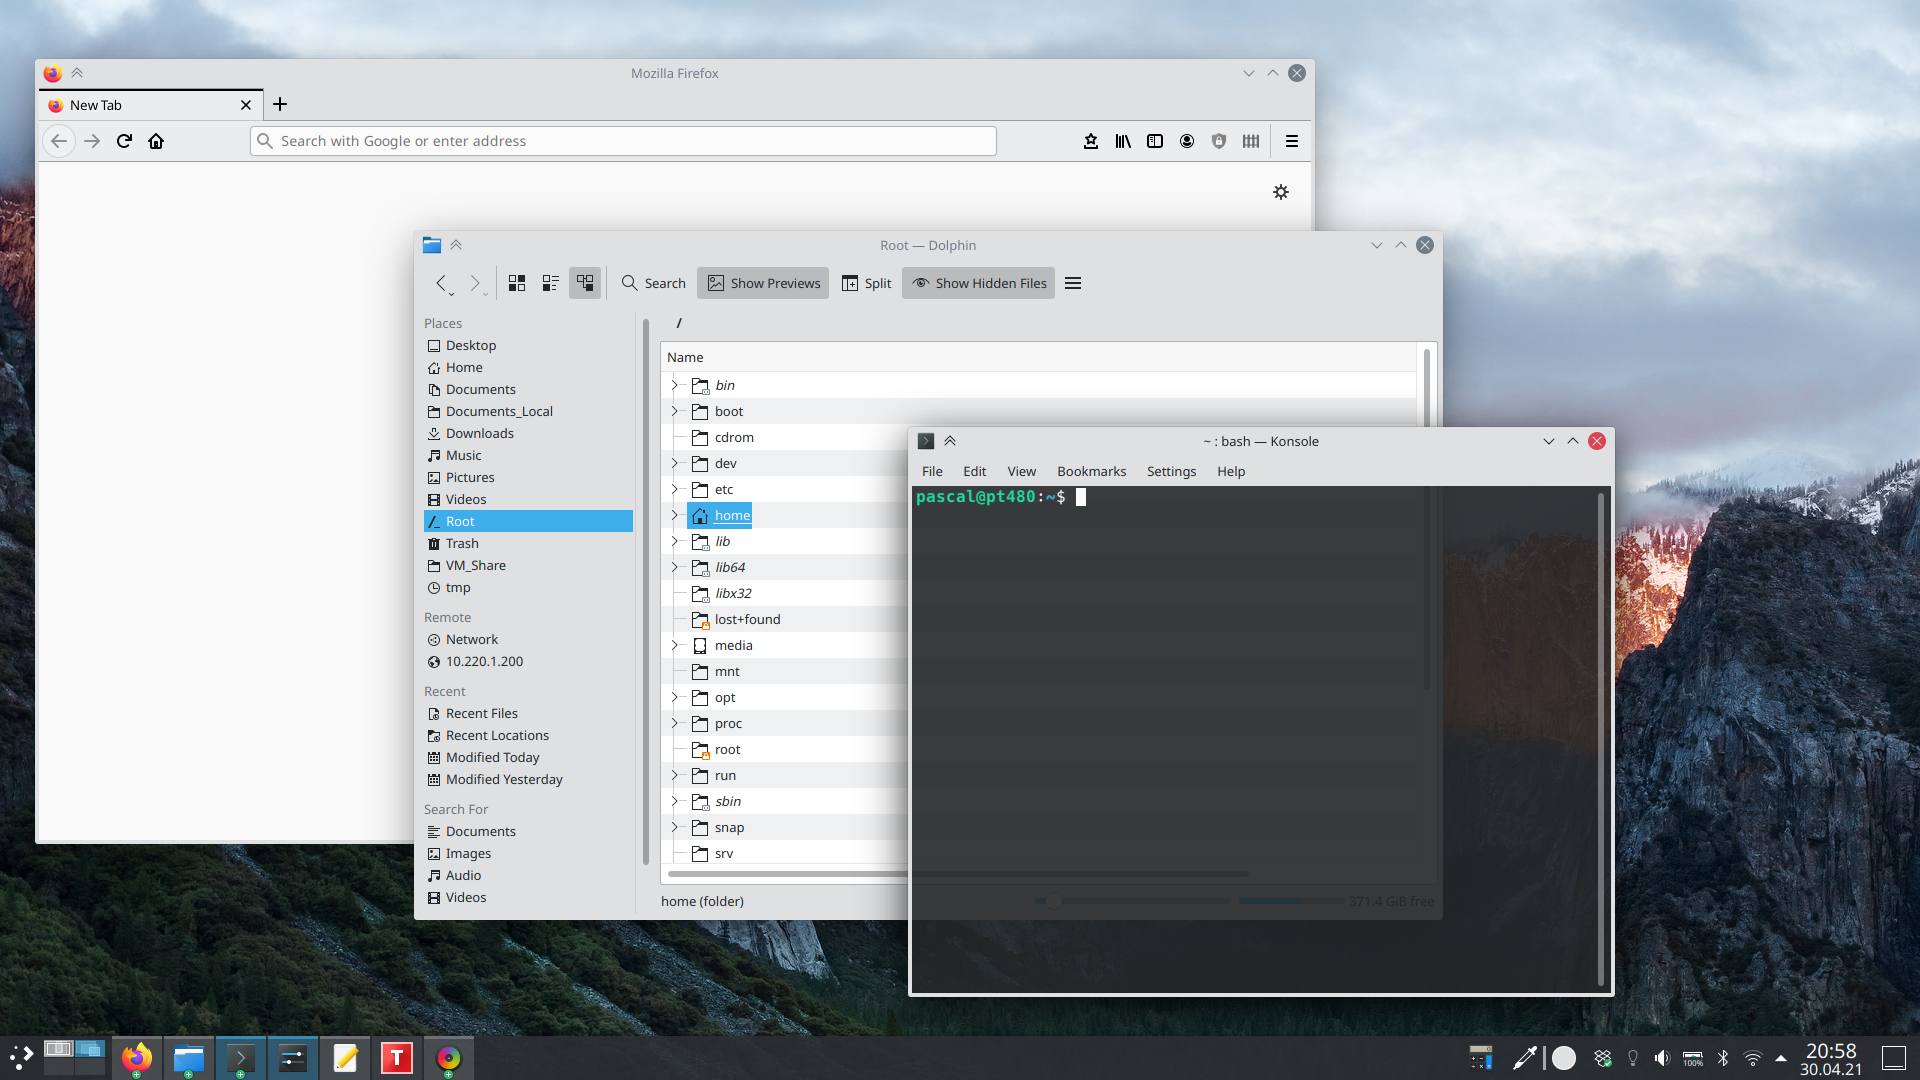
Task: Click Firefox address search field
Action: tap(623, 141)
